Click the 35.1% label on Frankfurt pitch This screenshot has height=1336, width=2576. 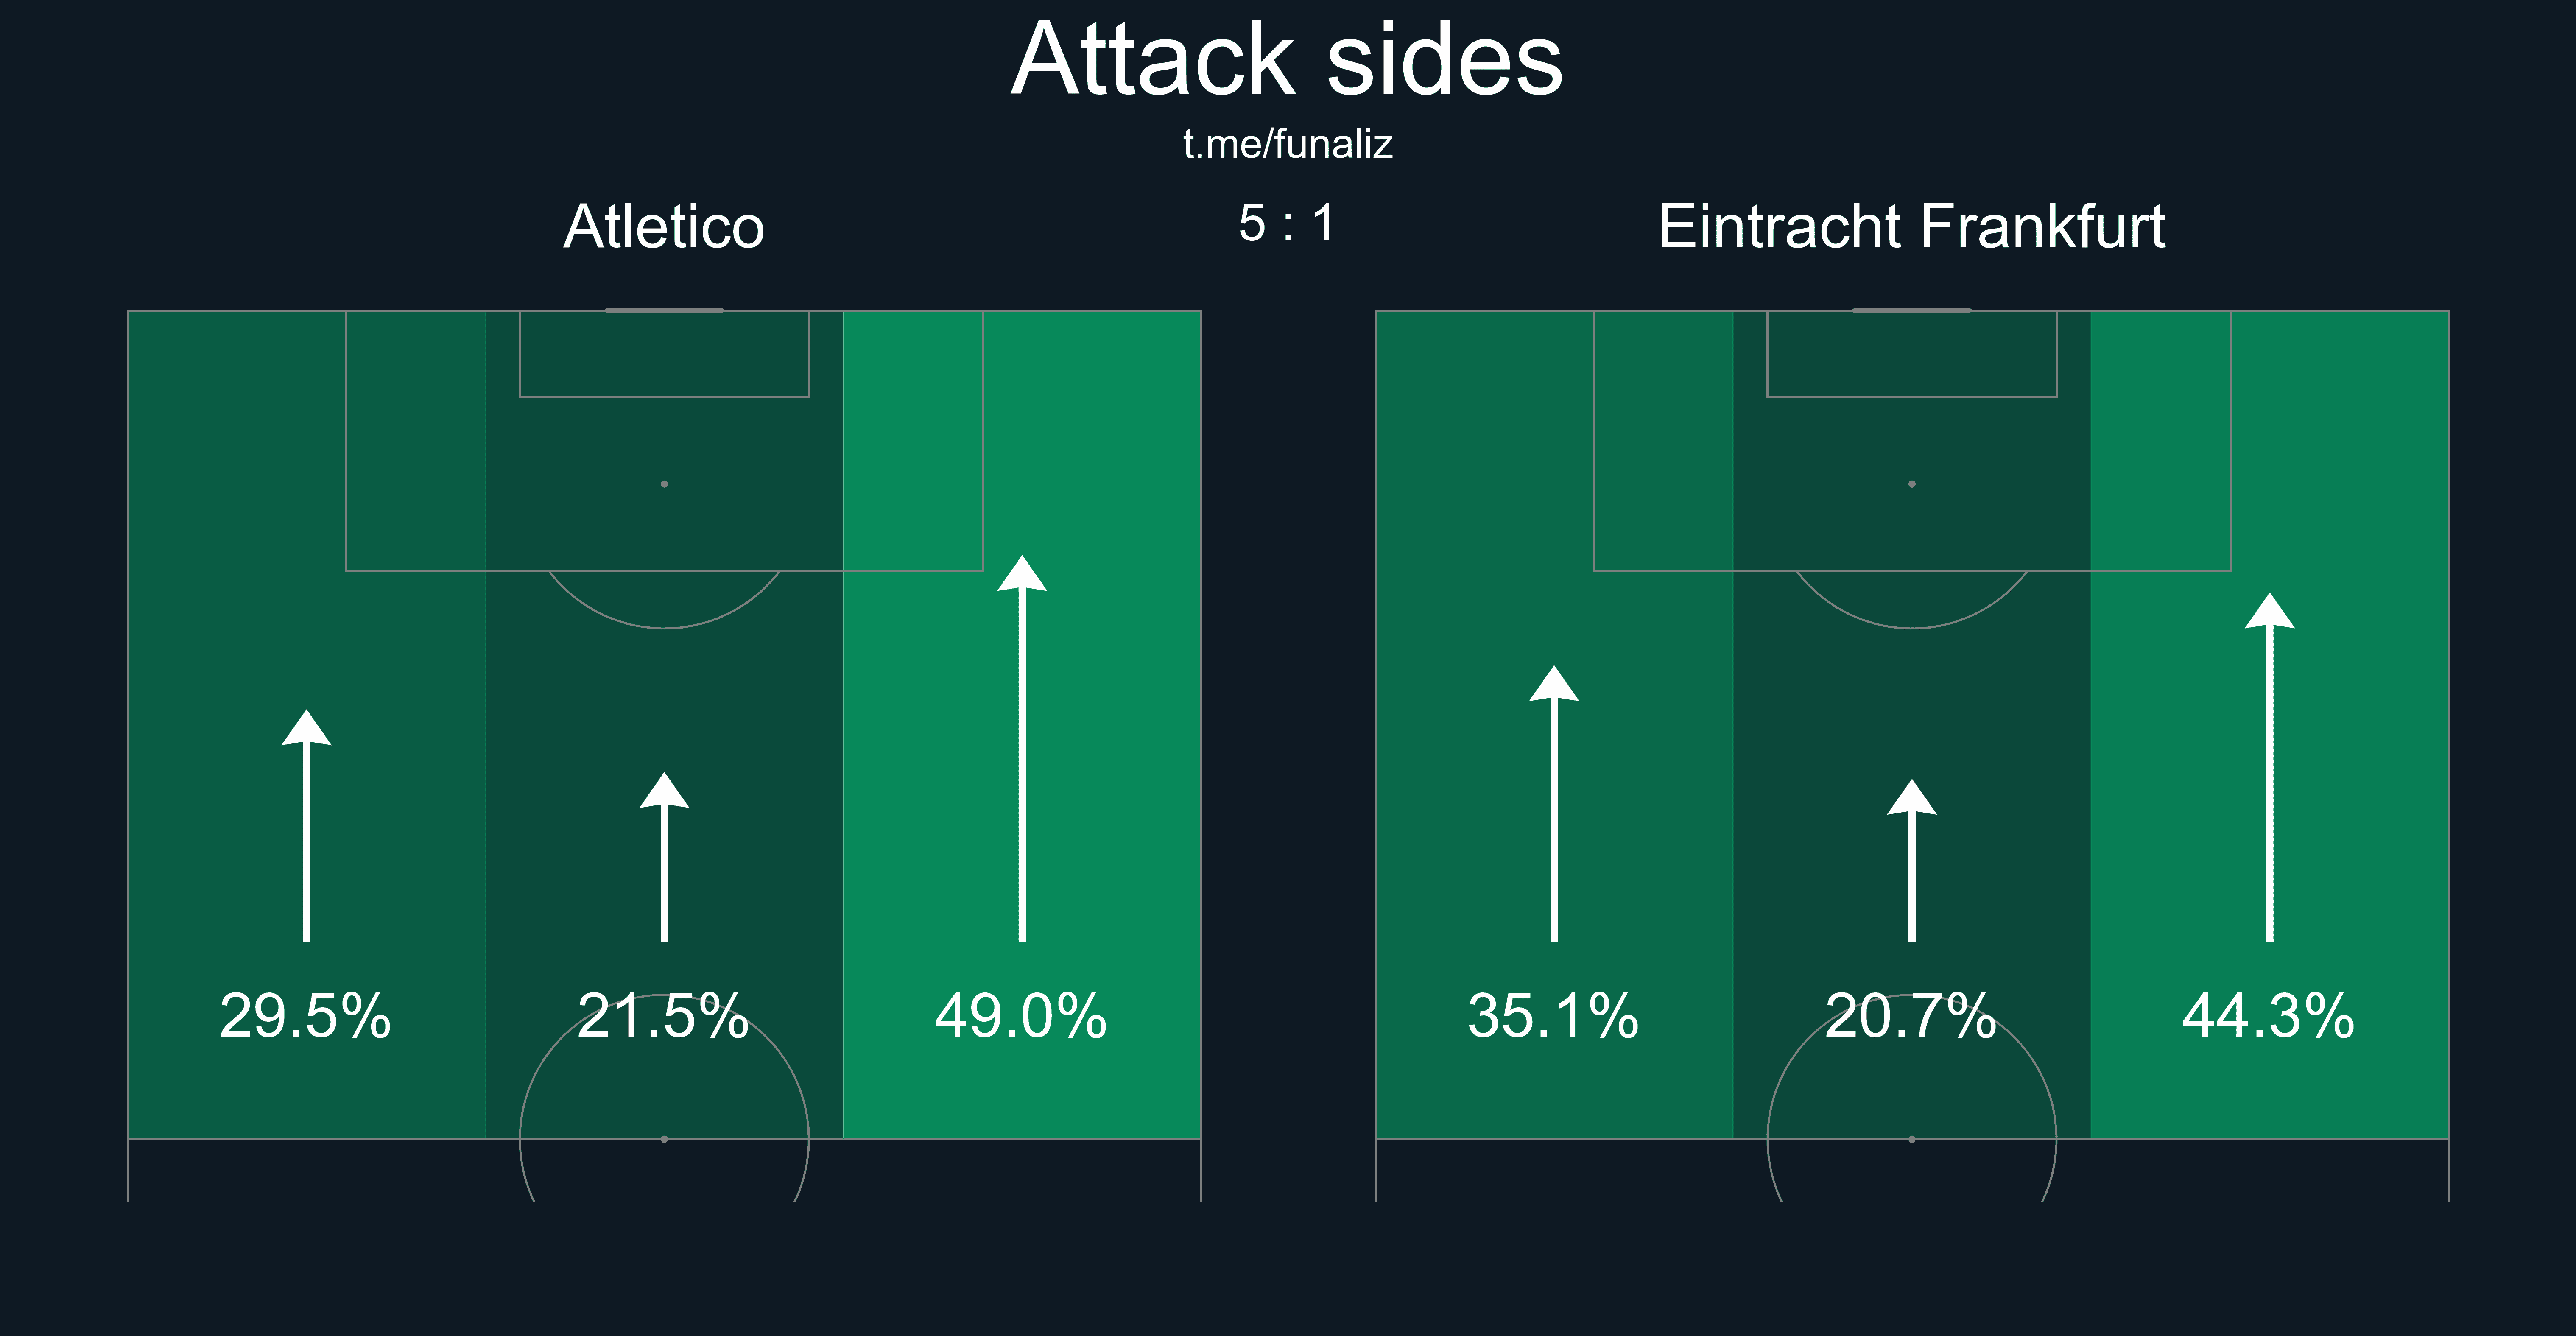tap(1553, 1016)
